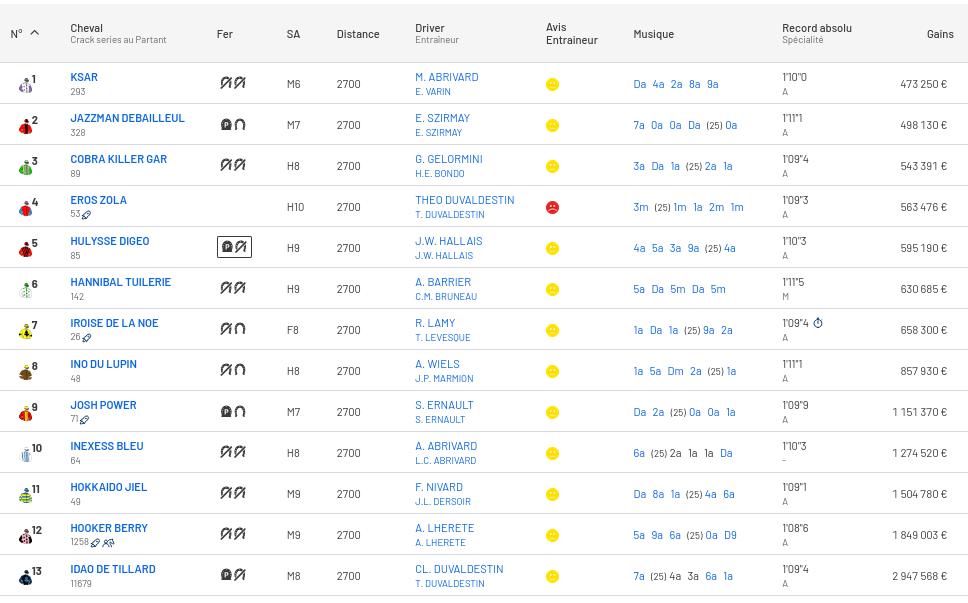Click the silks icon for HOKKAIDO JIEL
This screenshot has height=603, width=968.
pyautogui.click(x=26, y=495)
